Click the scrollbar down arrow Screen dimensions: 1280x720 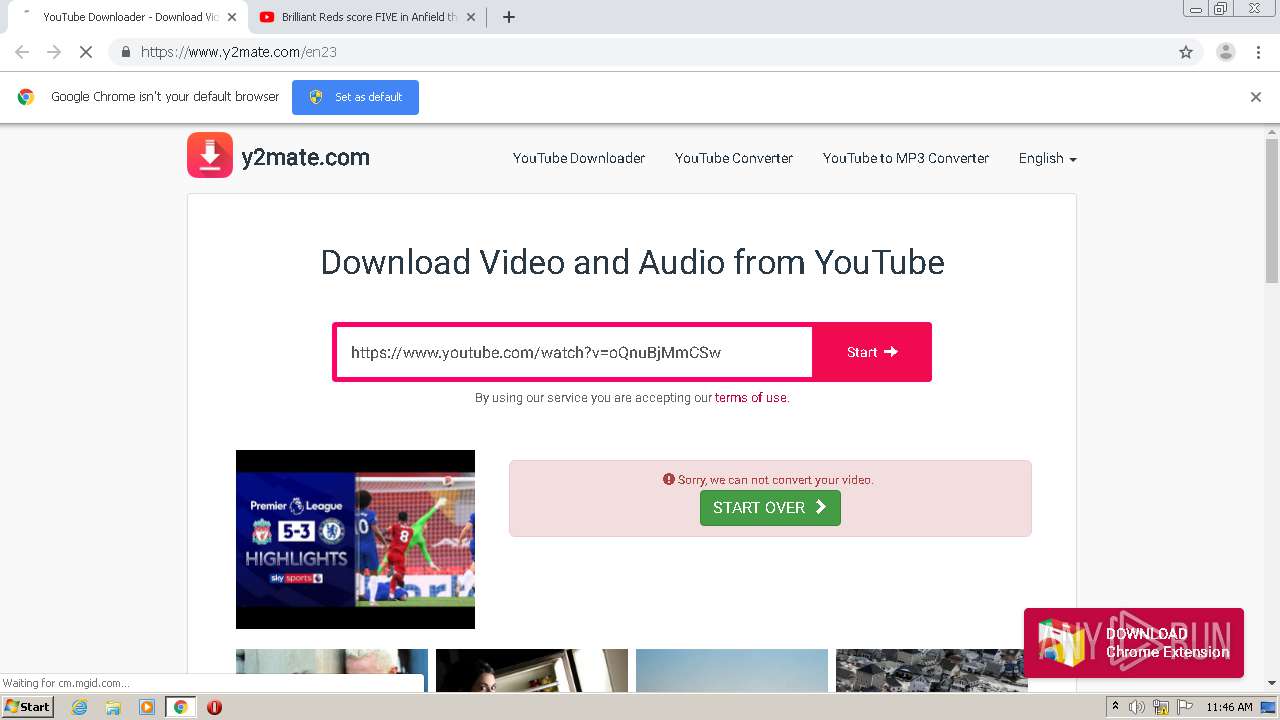click(x=1272, y=684)
